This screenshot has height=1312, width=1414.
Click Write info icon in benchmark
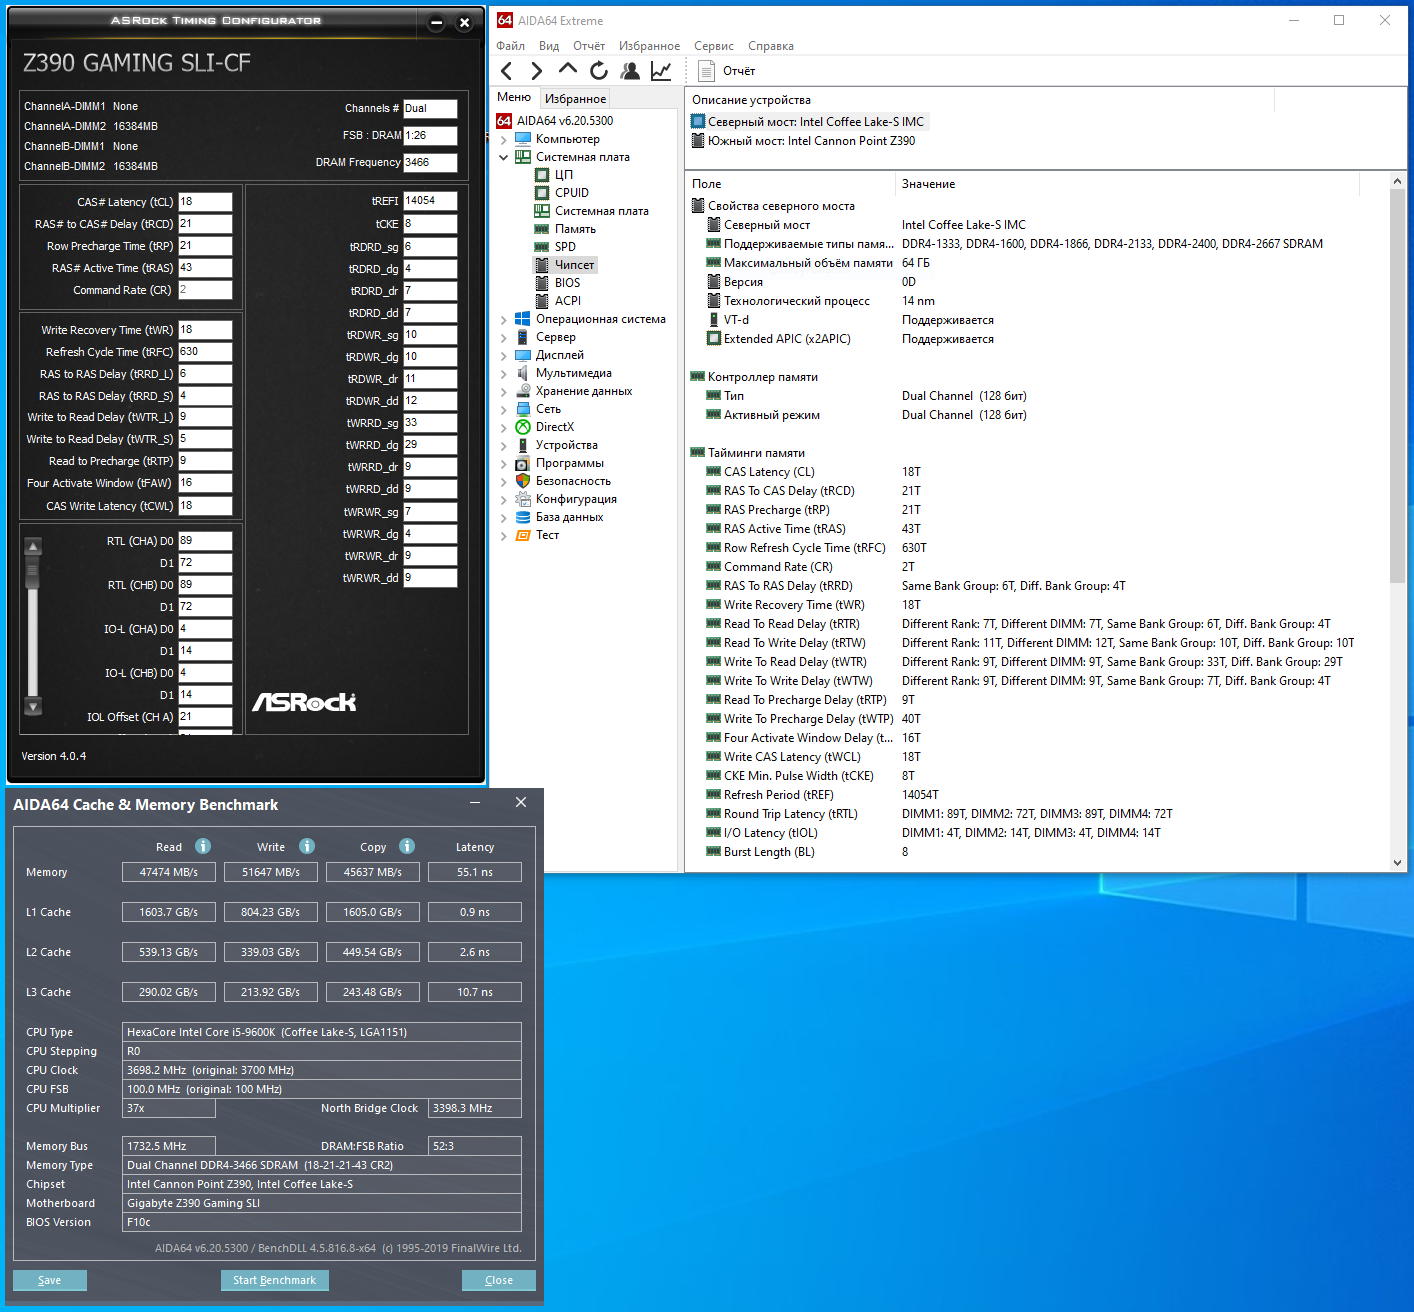coord(307,846)
